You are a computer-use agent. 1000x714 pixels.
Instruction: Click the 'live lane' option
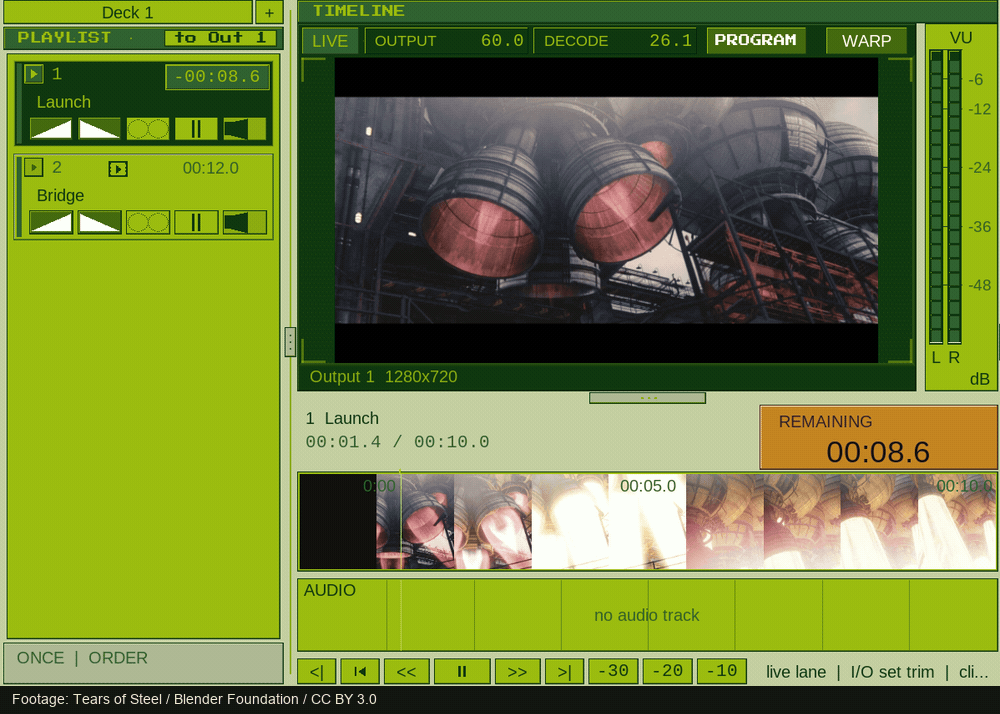coord(796,672)
